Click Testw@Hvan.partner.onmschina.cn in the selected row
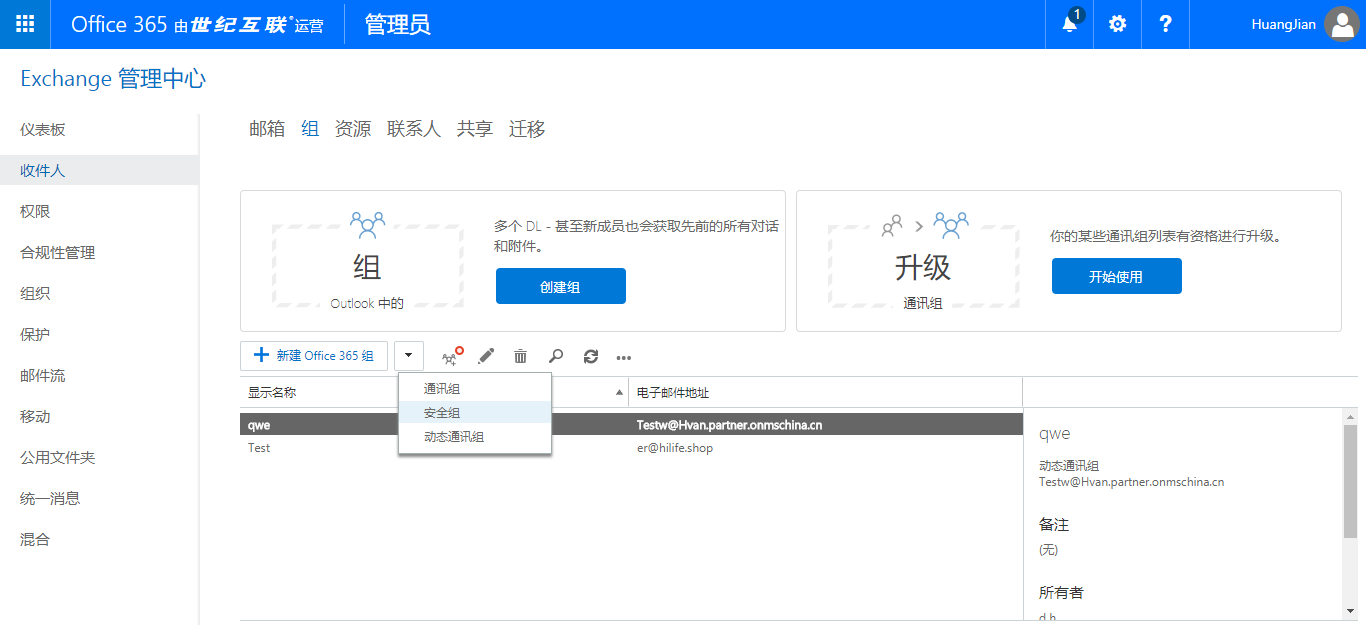The height and width of the screenshot is (625, 1366). 729,425
